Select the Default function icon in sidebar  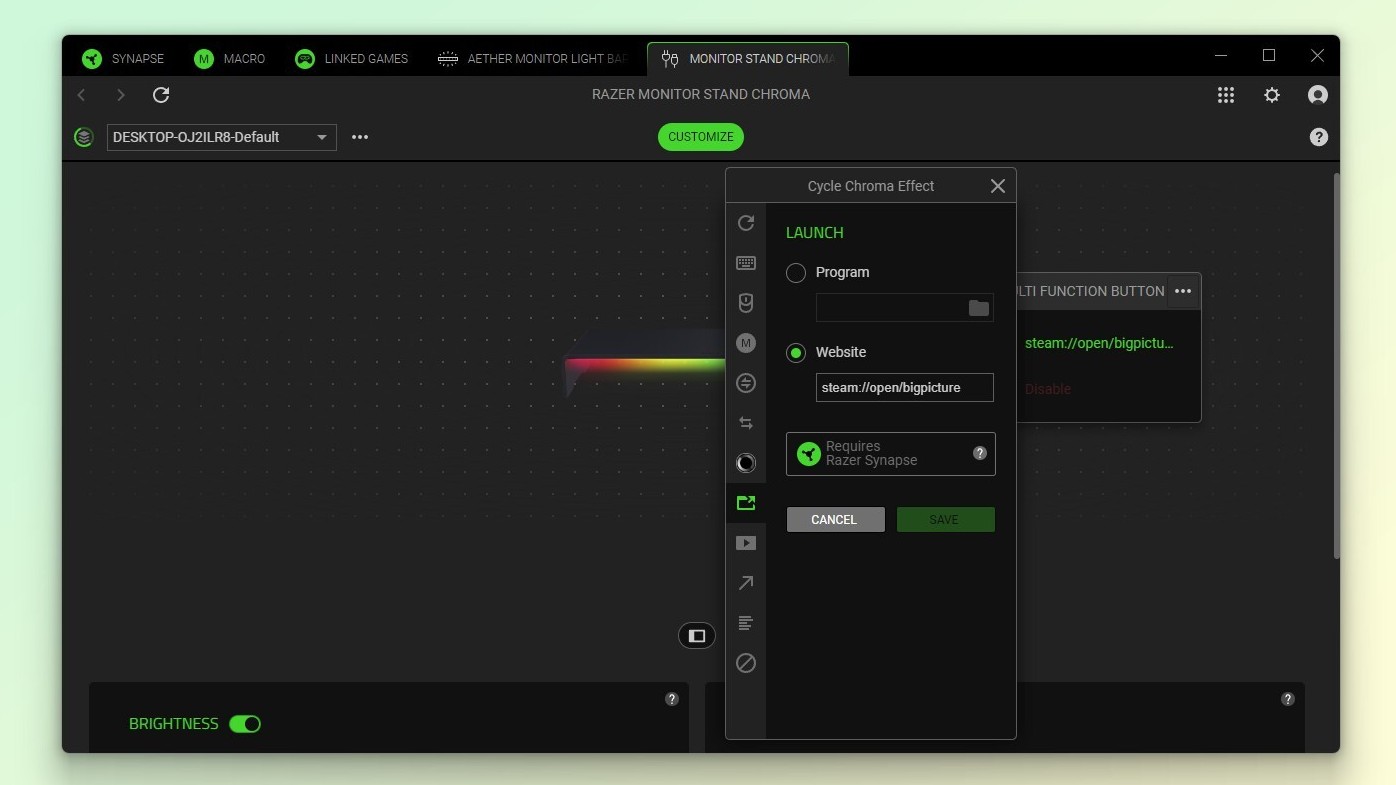pyautogui.click(x=746, y=223)
